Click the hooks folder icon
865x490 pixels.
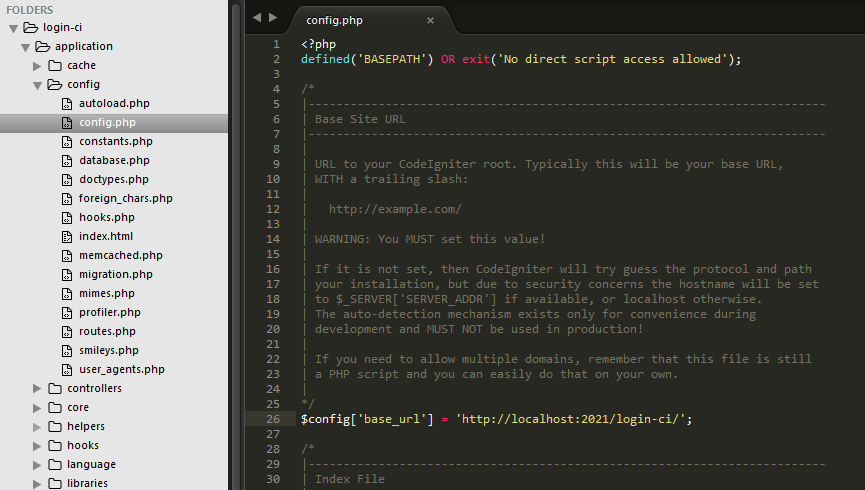point(55,446)
